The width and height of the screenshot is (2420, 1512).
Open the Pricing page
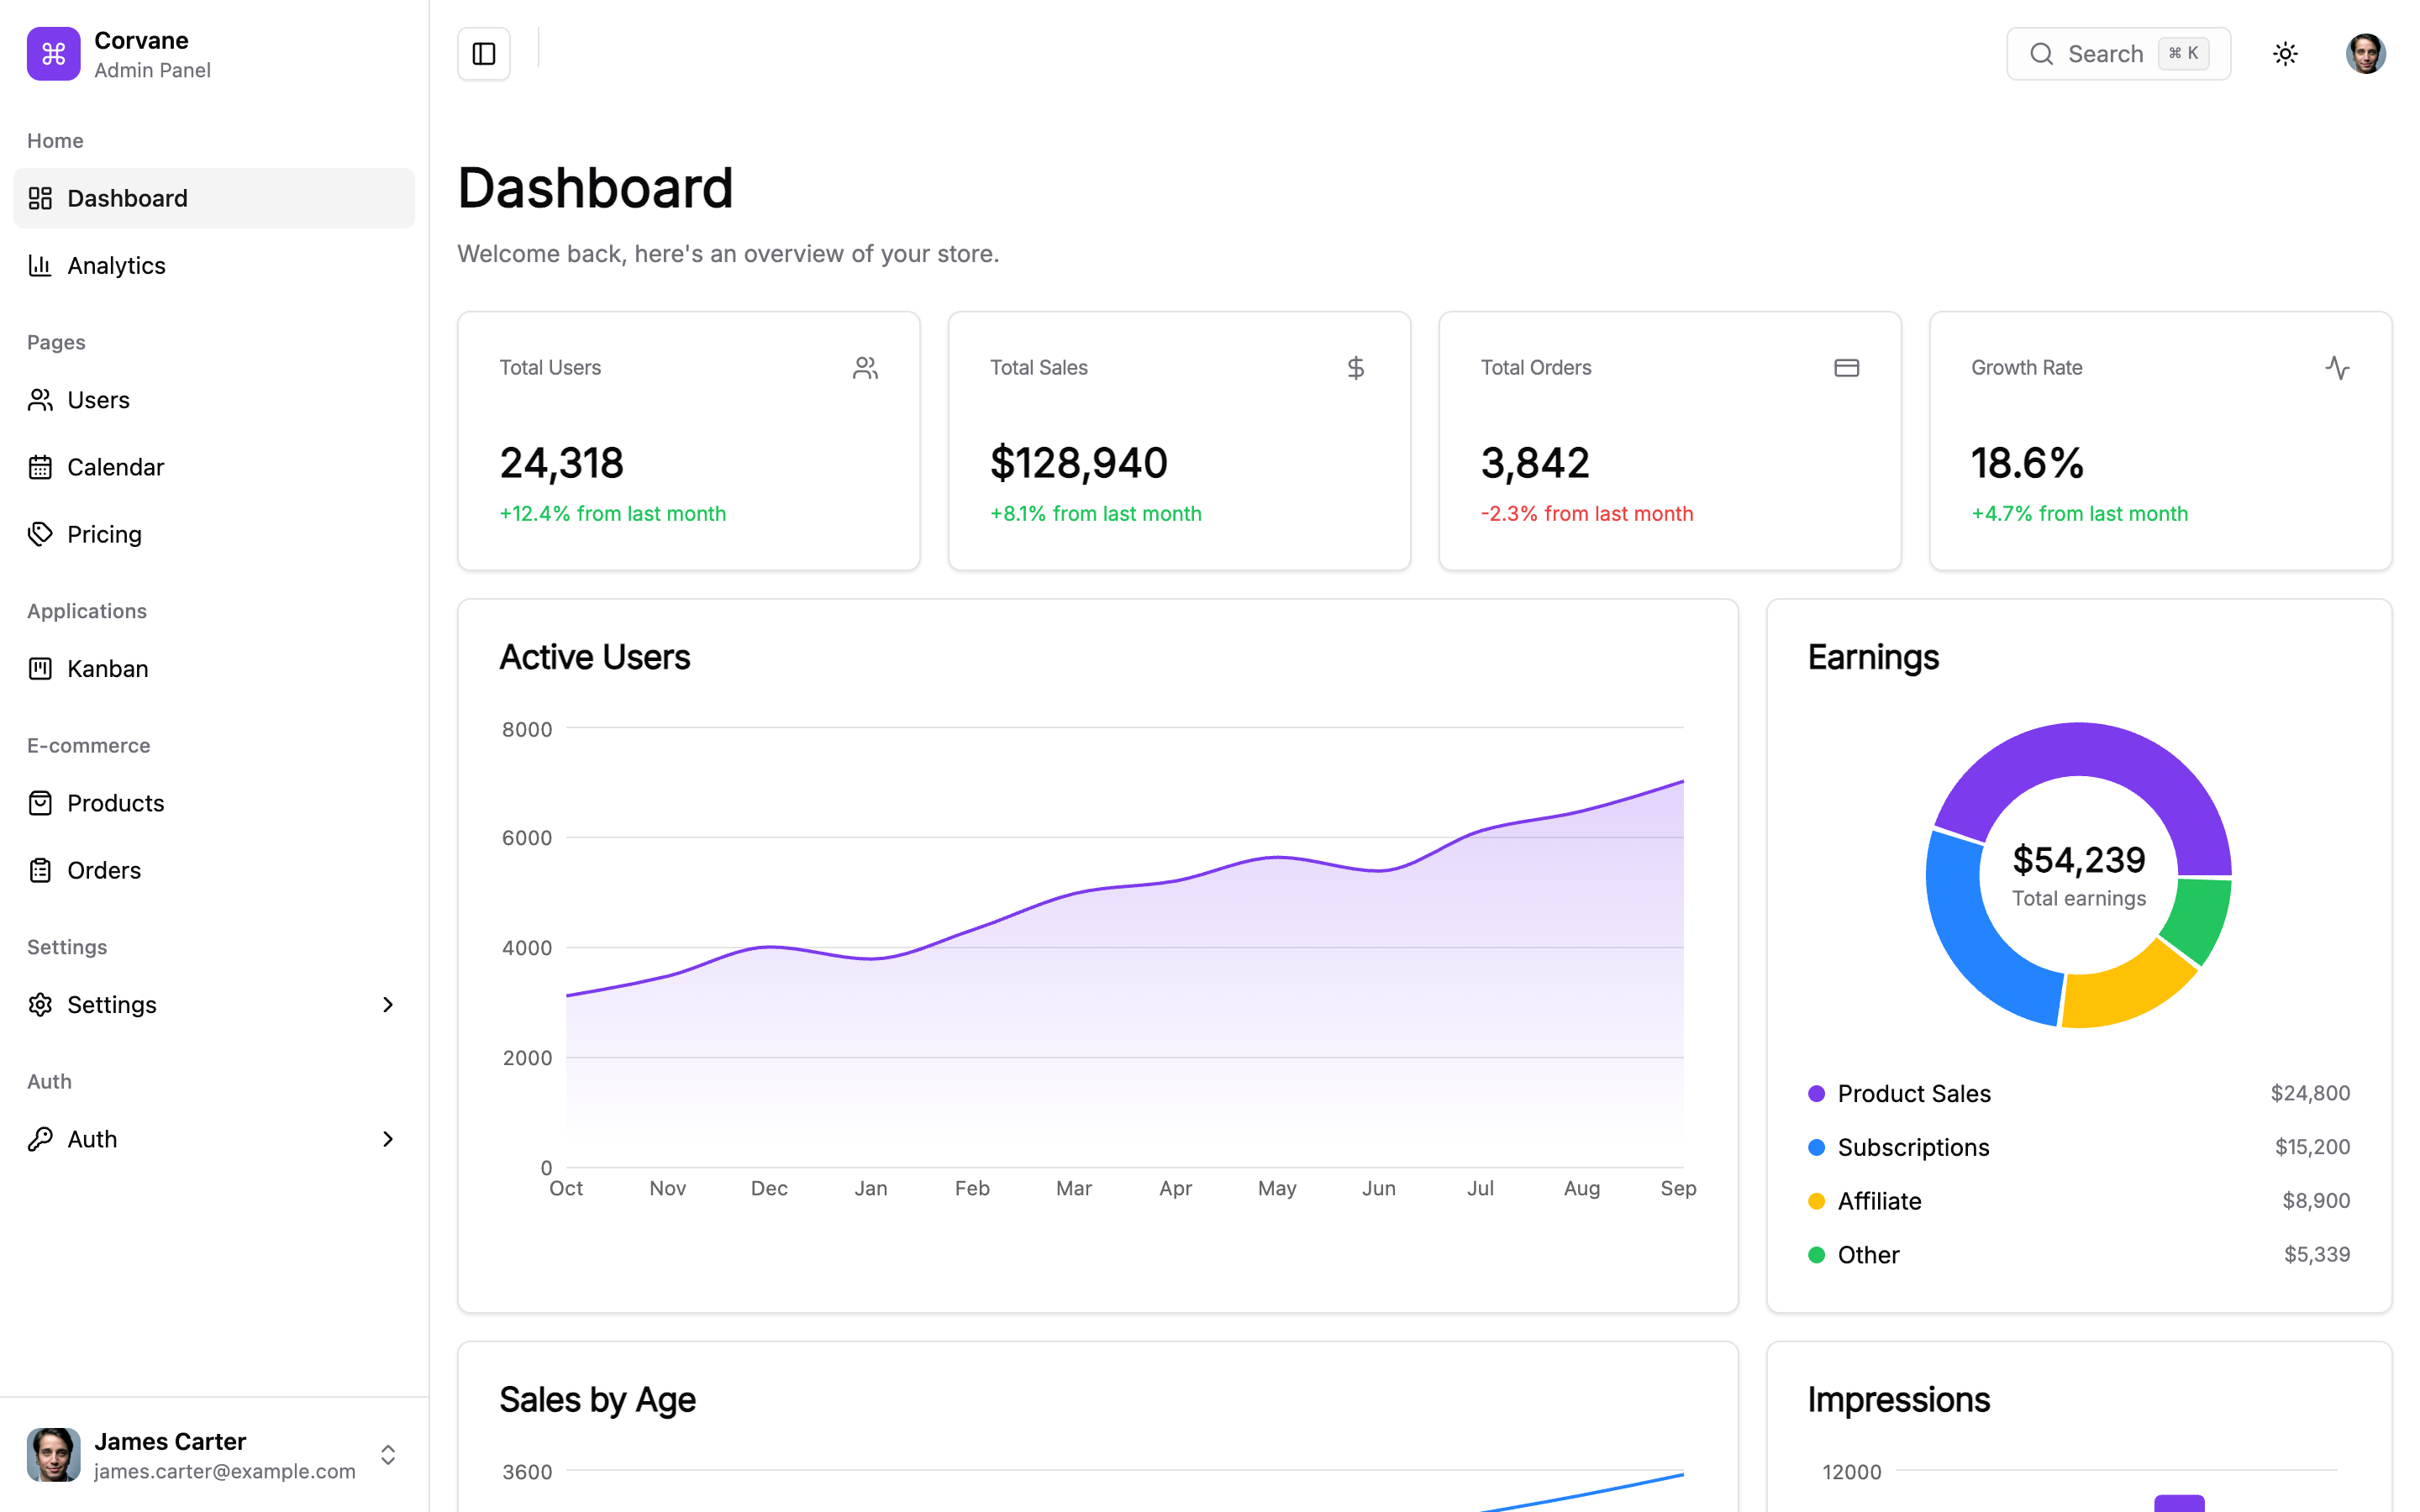pyautogui.click(x=214, y=534)
